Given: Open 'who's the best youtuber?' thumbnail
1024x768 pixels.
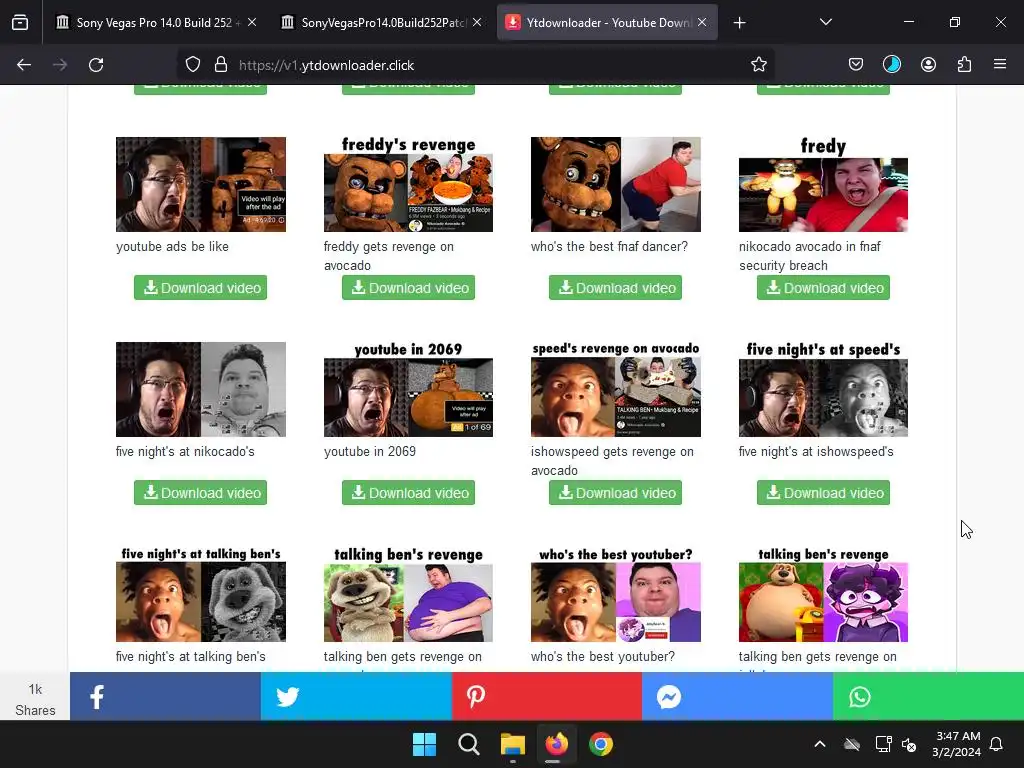Looking at the screenshot, I should tap(615, 594).
